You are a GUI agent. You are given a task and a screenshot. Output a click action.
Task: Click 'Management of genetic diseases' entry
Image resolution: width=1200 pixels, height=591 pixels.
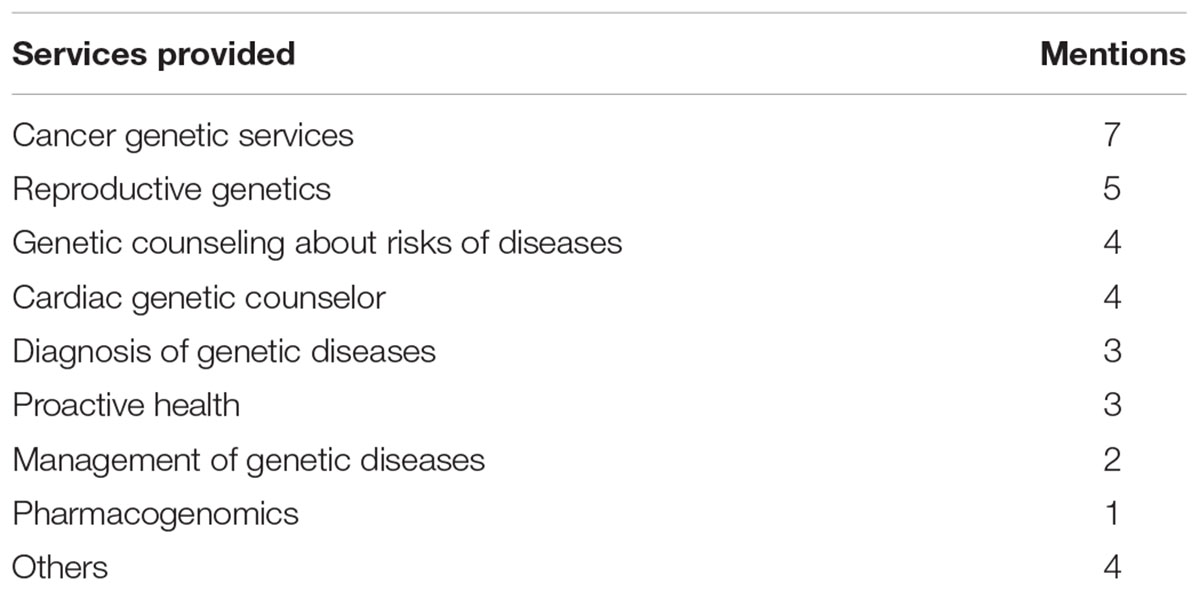248,460
